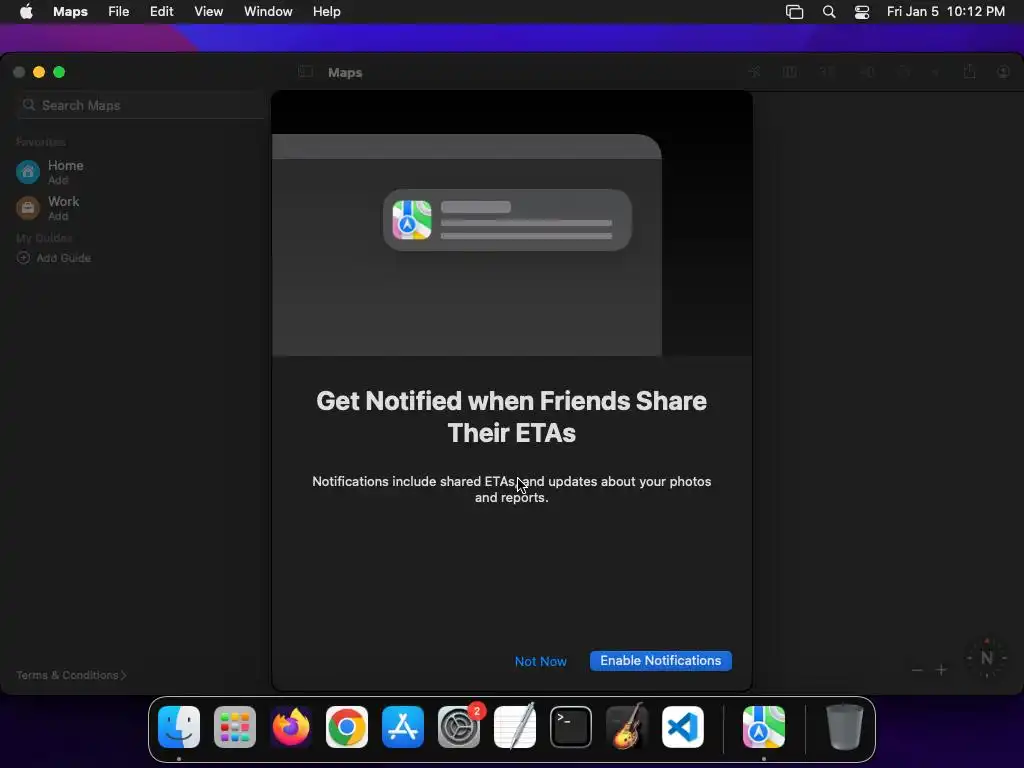Focus the Search Maps field
The height and width of the screenshot is (768, 1024).
click(x=140, y=105)
